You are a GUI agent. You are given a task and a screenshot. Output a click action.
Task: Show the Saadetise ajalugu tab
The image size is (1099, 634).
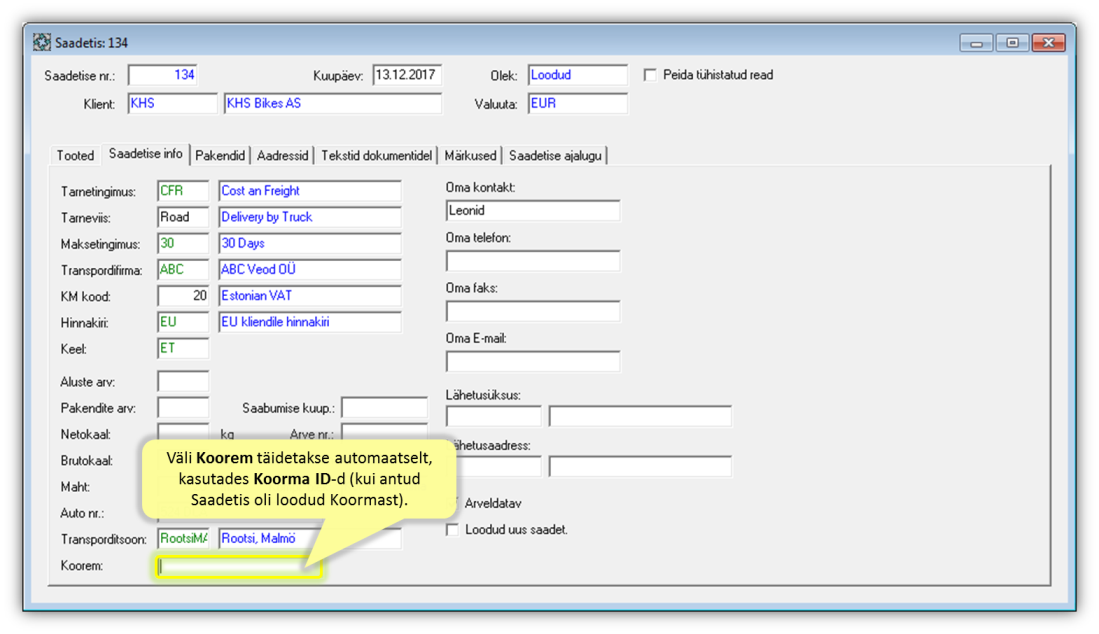pos(555,156)
